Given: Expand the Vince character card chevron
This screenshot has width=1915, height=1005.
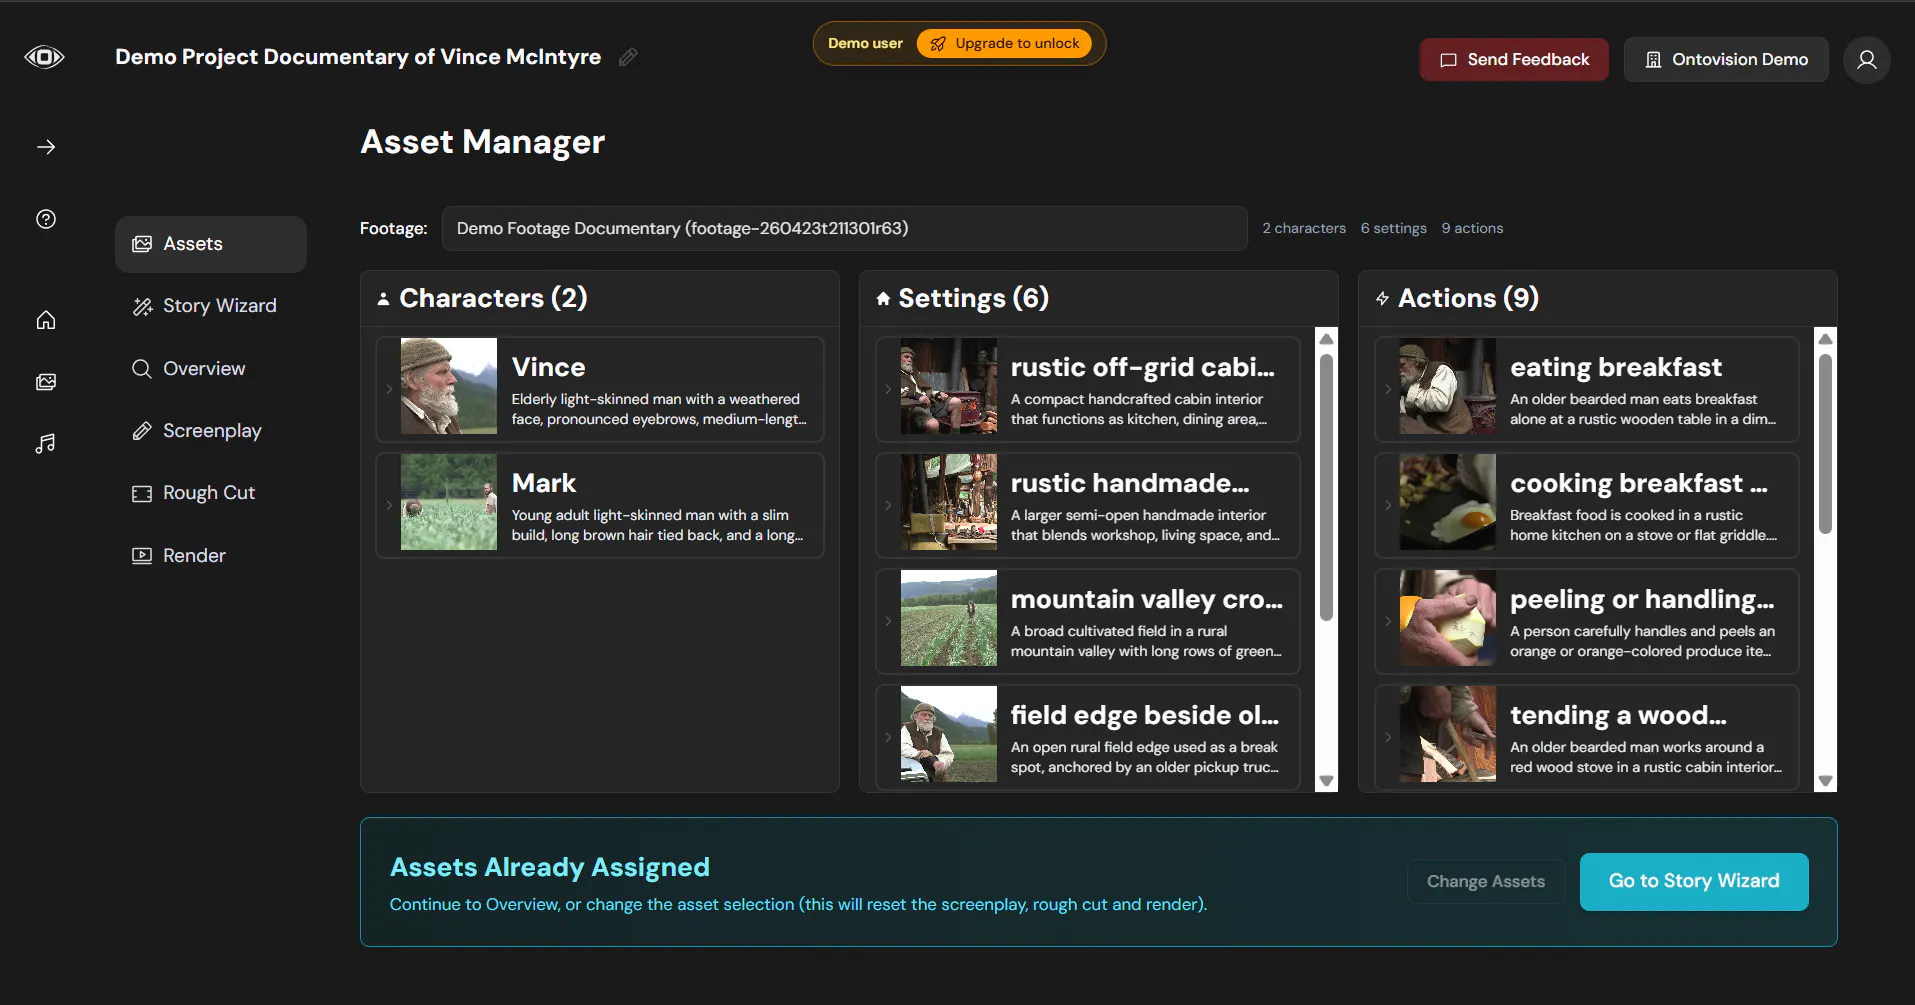Looking at the screenshot, I should tap(389, 389).
